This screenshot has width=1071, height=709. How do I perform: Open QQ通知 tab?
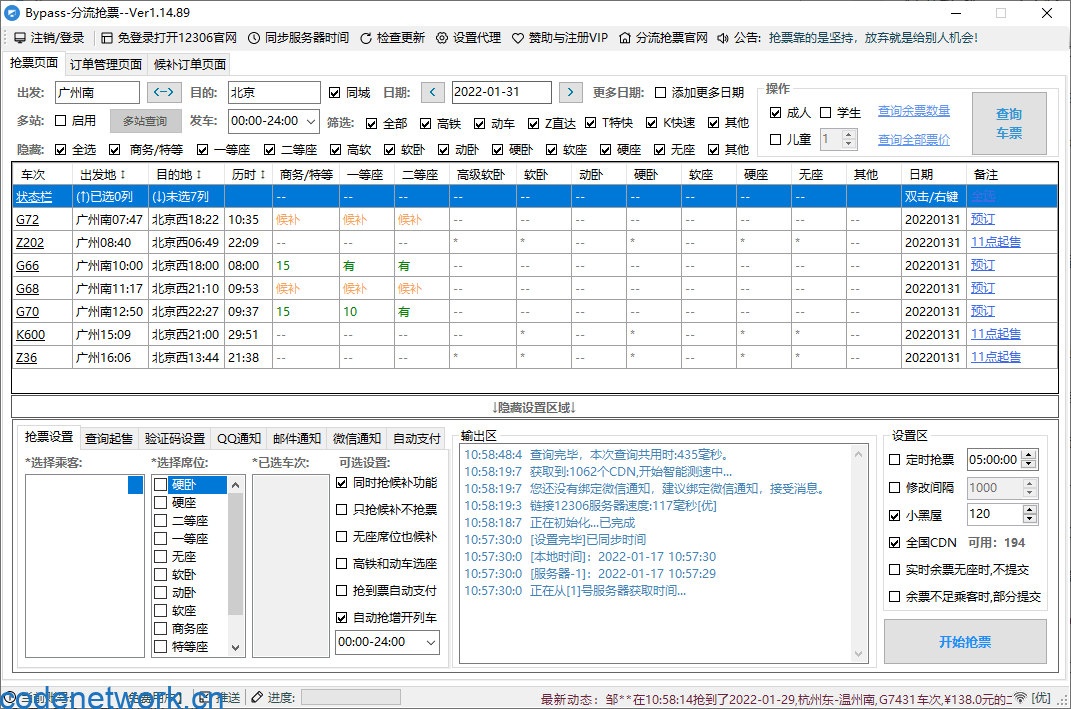coord(239,439)
